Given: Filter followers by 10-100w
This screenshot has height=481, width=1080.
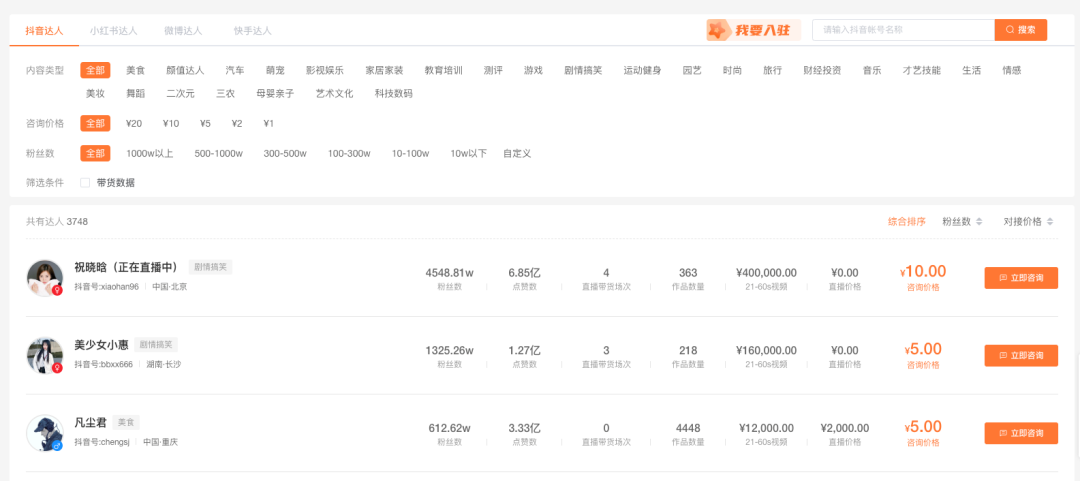Looking at the screenshot, I should pyautogui.click(x=411, y=153).
